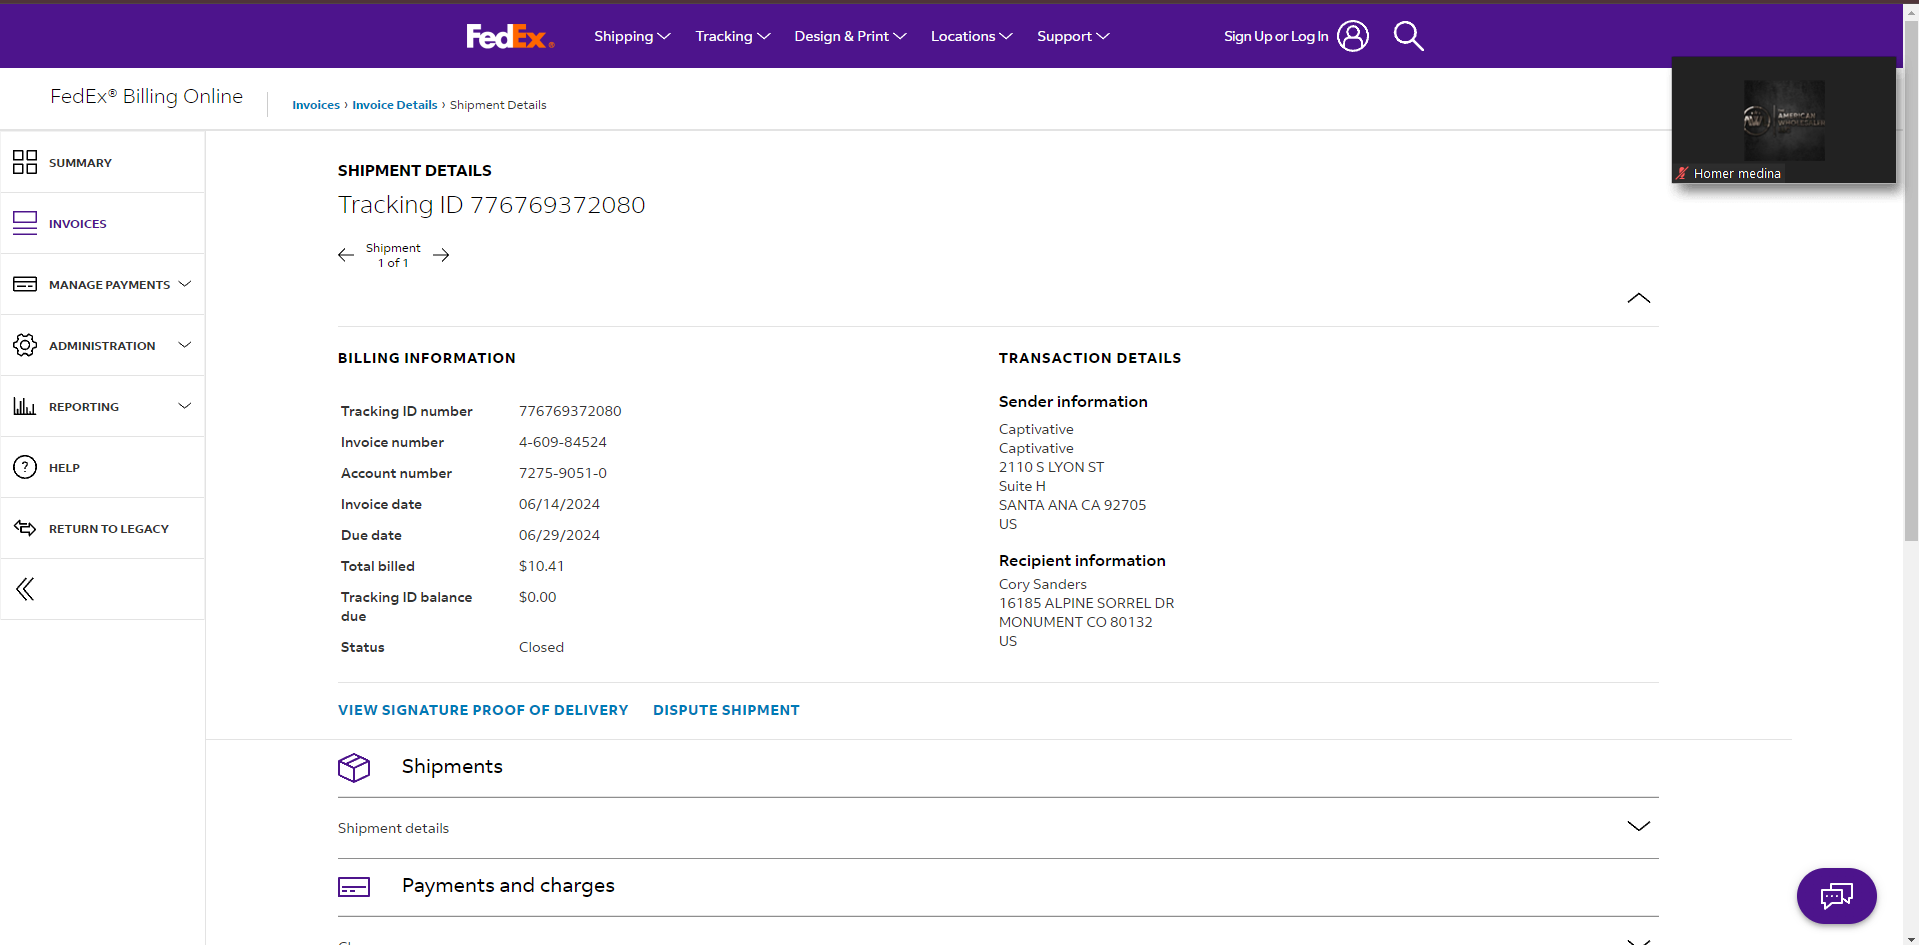
Task: Select Invoices in the sidebar
Action: [102, 223]
